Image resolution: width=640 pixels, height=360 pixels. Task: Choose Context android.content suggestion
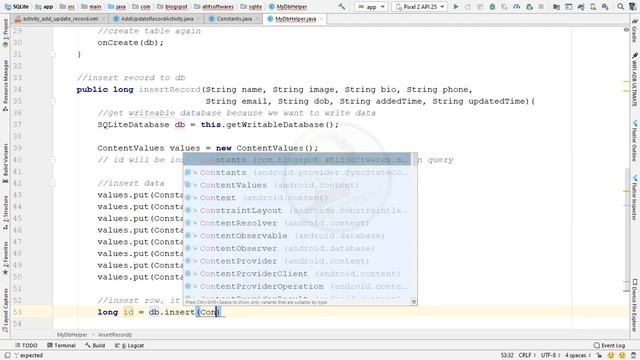click(298, 198)
